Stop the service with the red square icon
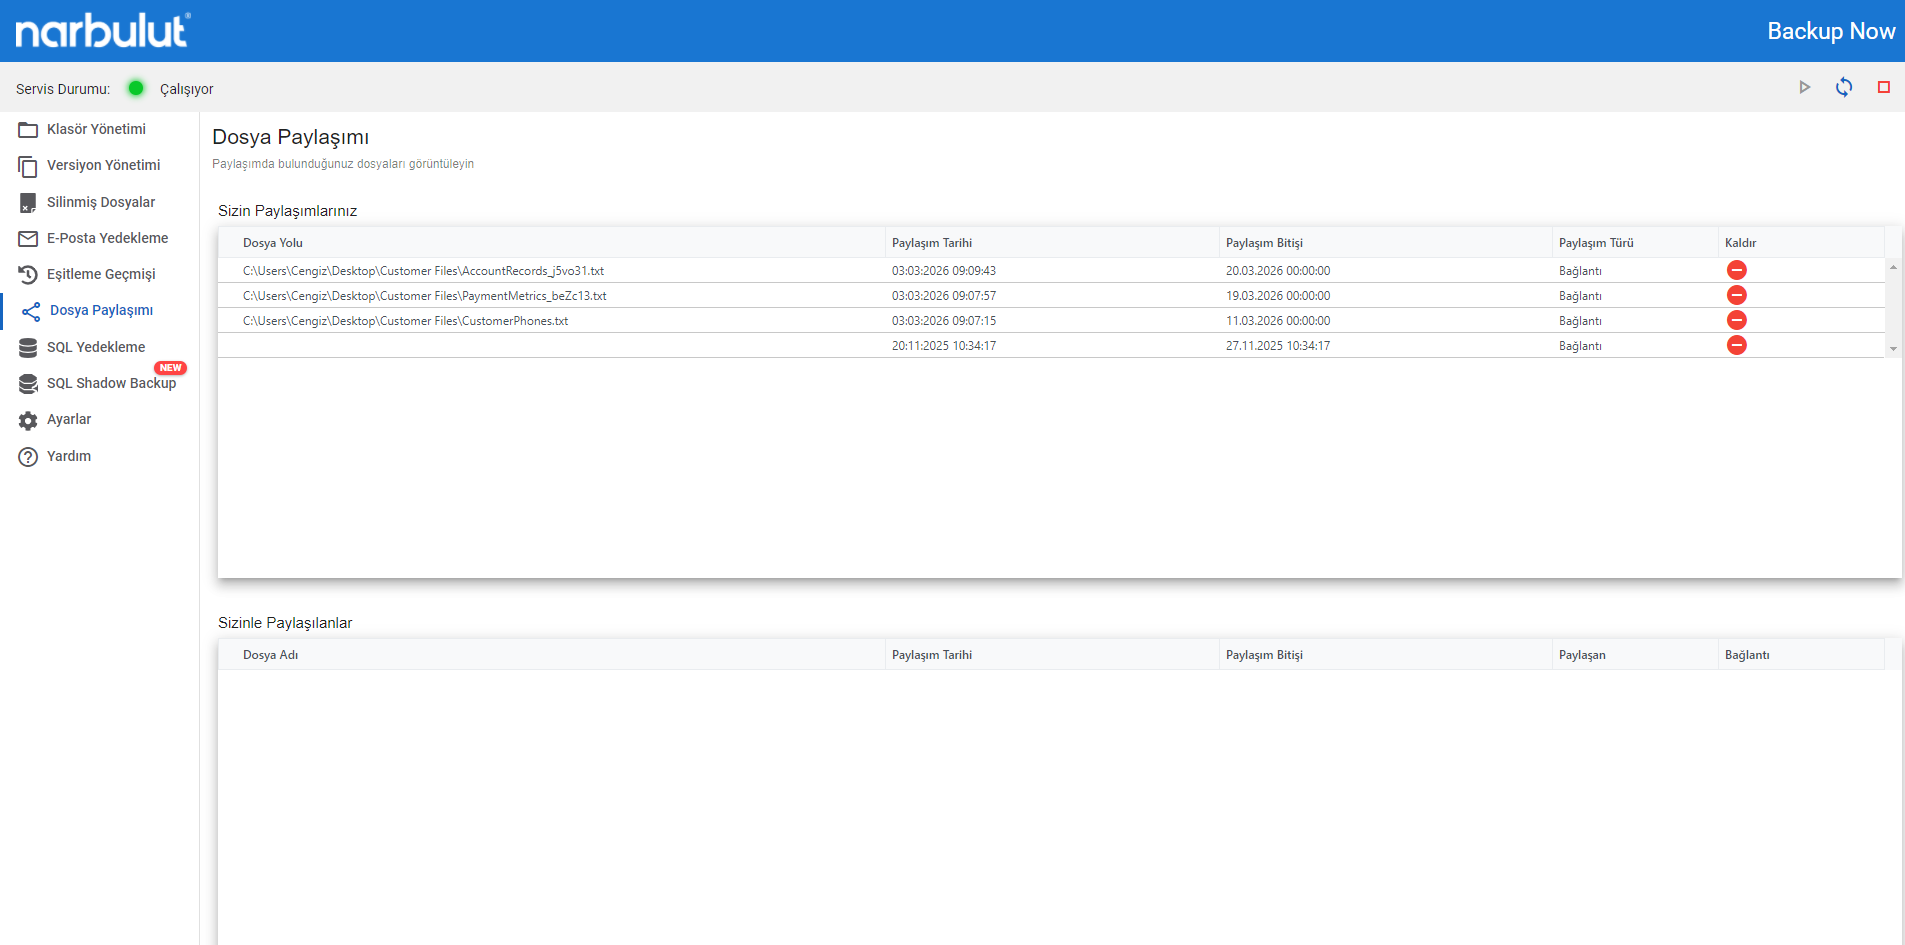1905x945 pixels. [1884, 87]
